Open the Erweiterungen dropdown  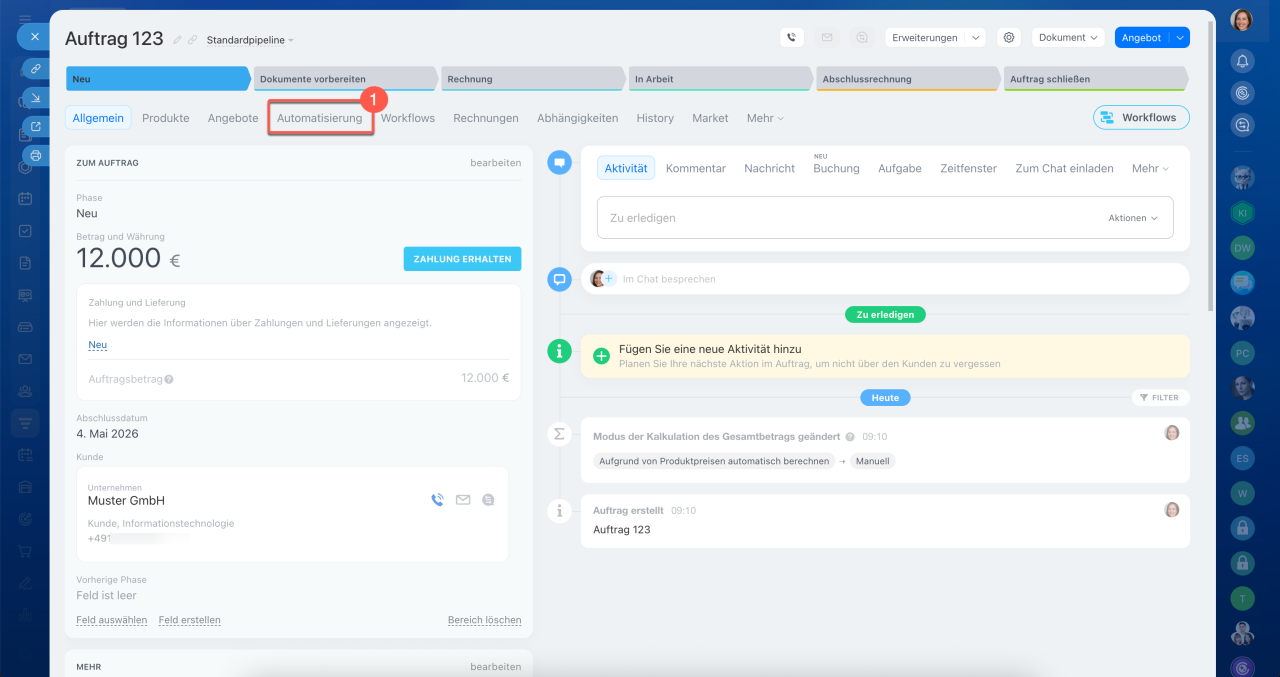(x=935, y=38)
